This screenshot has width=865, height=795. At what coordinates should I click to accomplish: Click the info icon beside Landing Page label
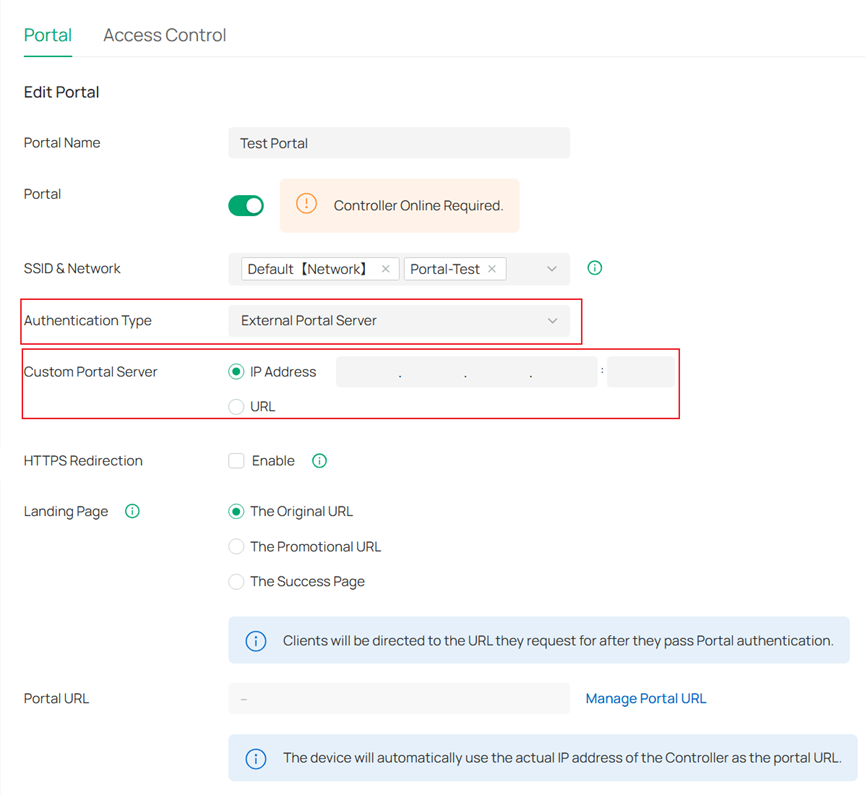point(132,511)
